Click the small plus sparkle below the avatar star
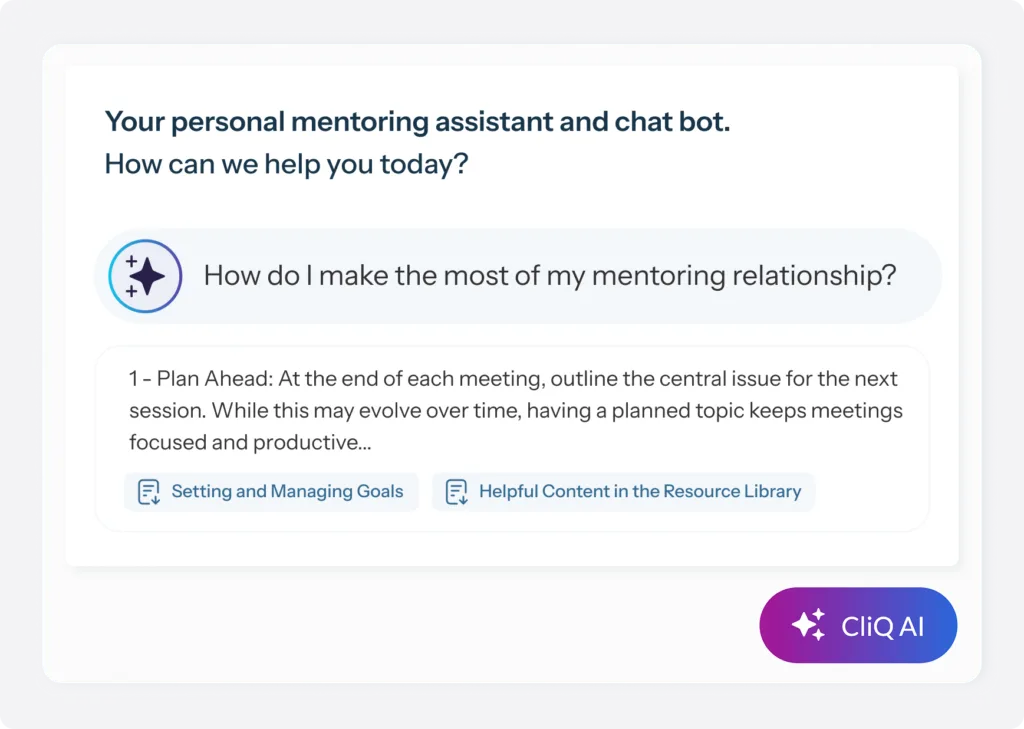This screenshot has width=1024, height=729. tap(131, 291)
